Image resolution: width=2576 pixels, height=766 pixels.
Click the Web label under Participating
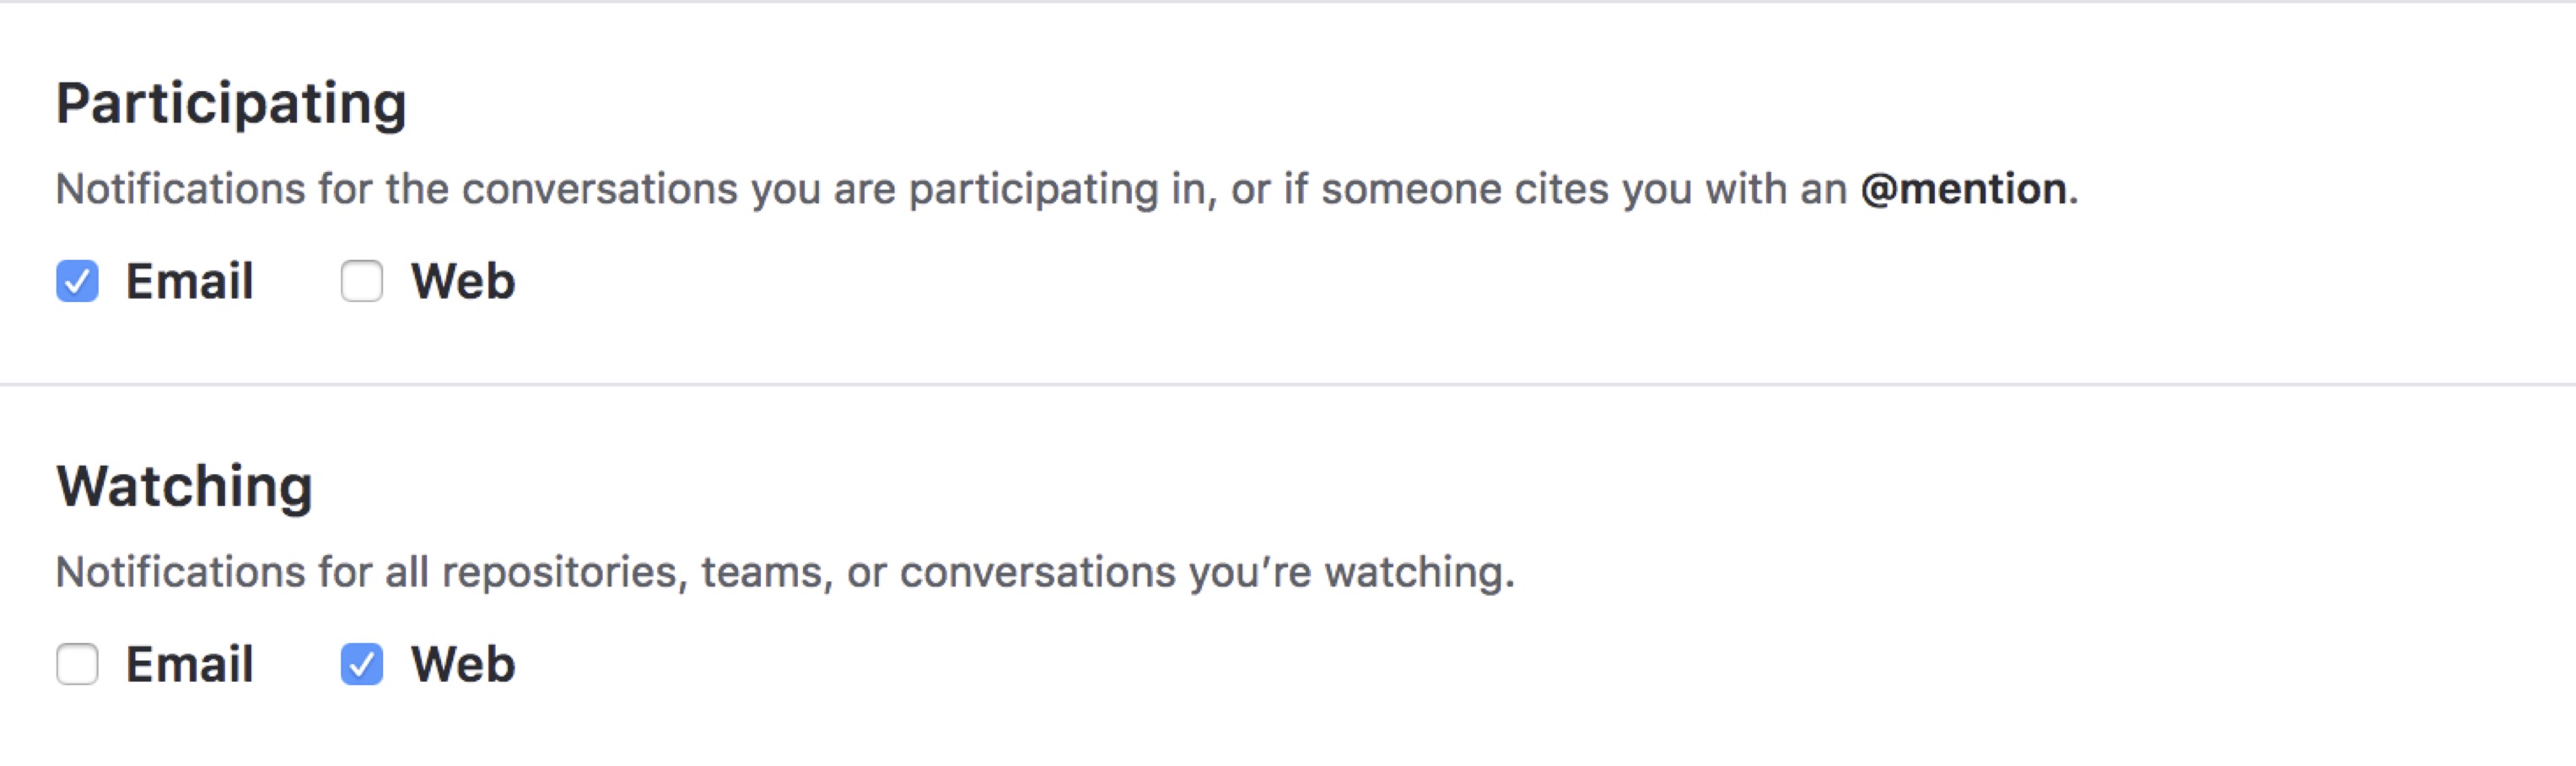click(x=462, y=281)
